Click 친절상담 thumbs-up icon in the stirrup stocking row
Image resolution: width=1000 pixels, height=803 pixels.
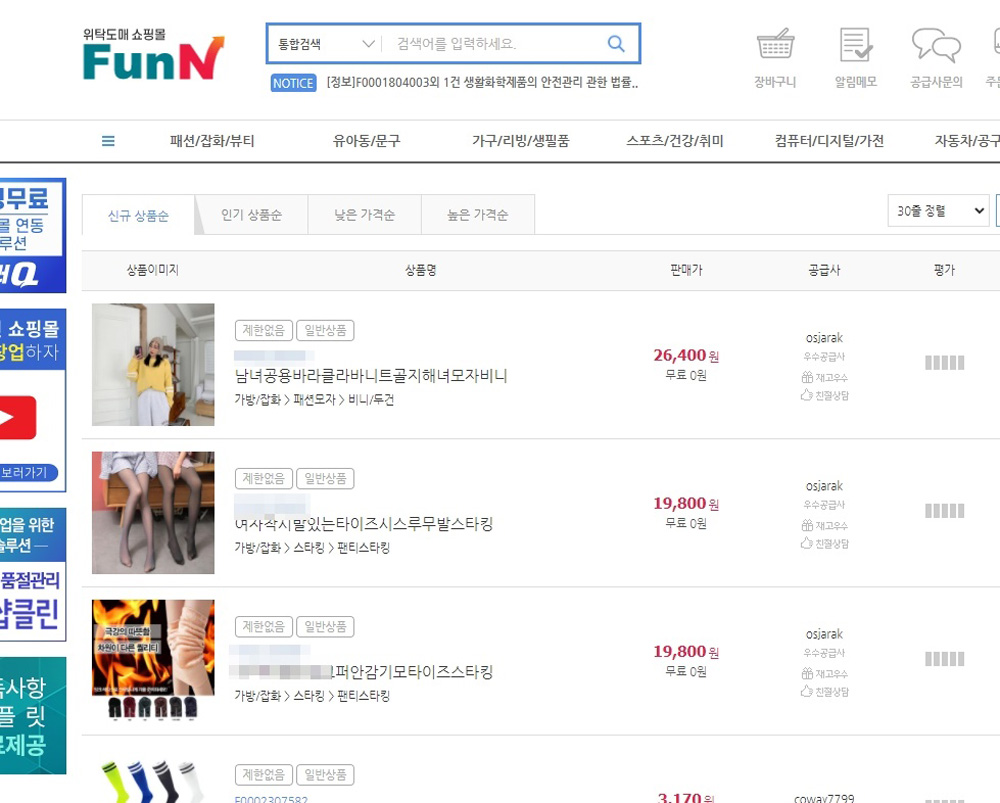[x=807, y=543]
